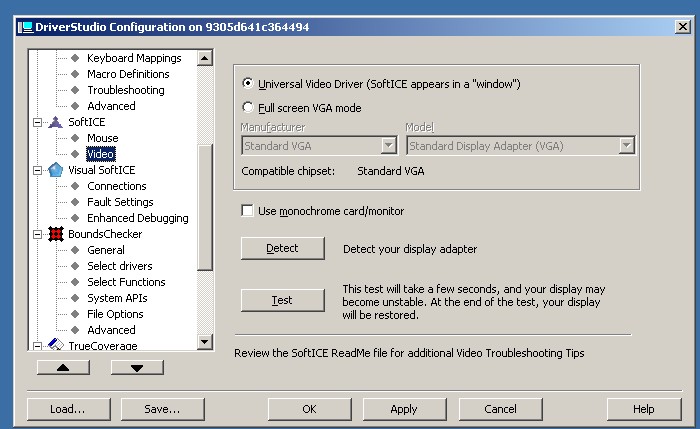This screenshot has width=700, height=429.
Task: Select the SoftICE label in tree
Action: pos(87,122)
